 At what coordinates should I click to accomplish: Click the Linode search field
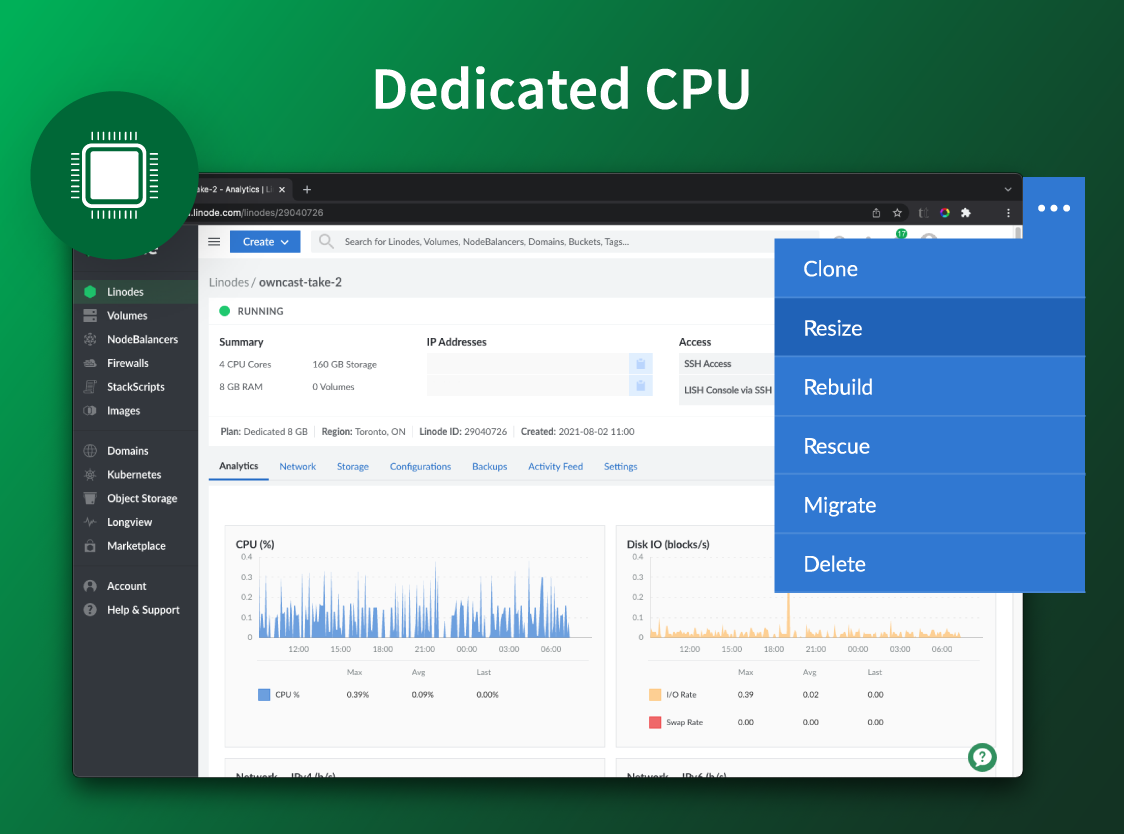click(500, 241)
